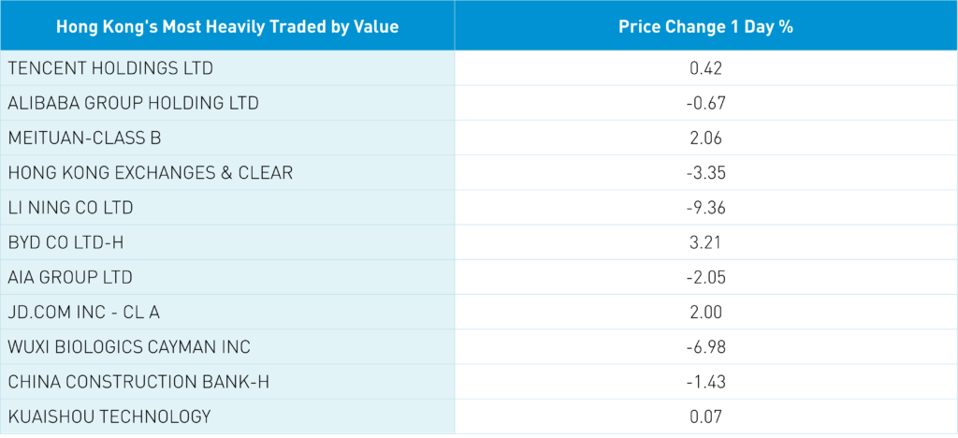Click the -3.35 price change value
The height and width of the screenshot is (438, 958).
[x=705, y=173]
